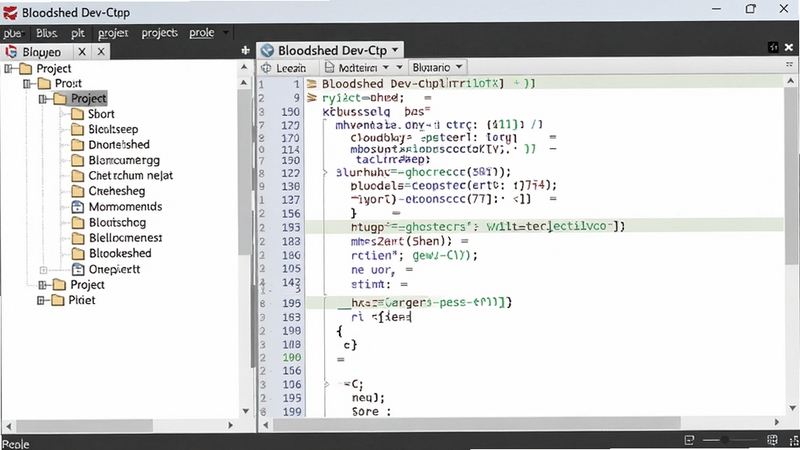Select the 'Bleliocmenest' folder

tap(116, 238)
